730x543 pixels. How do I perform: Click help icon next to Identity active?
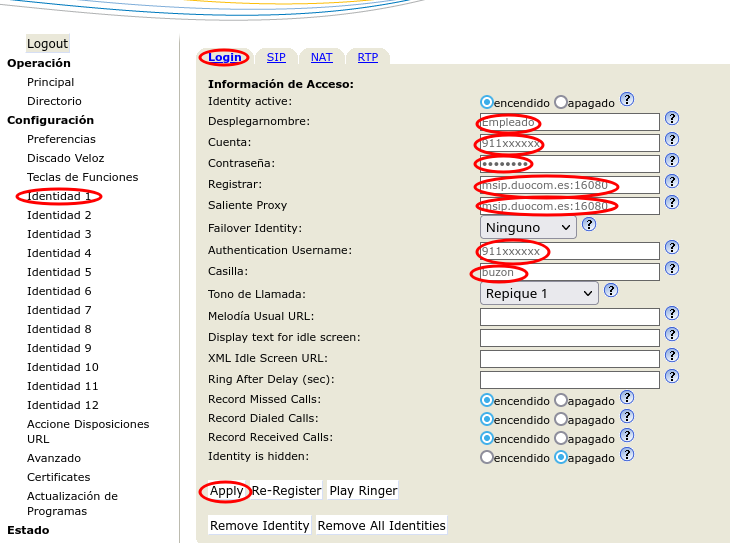tap(627, 99)
